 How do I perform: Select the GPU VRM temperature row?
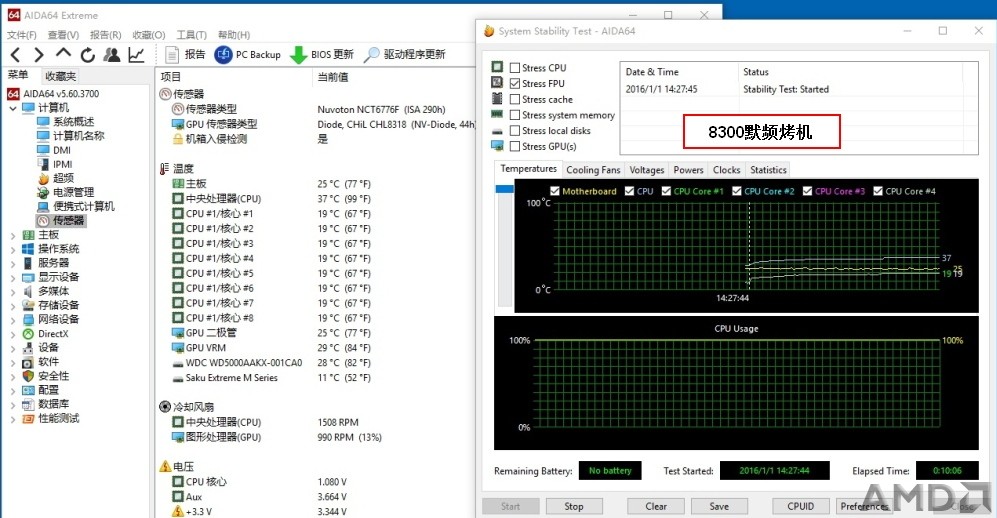pos(273,348)
